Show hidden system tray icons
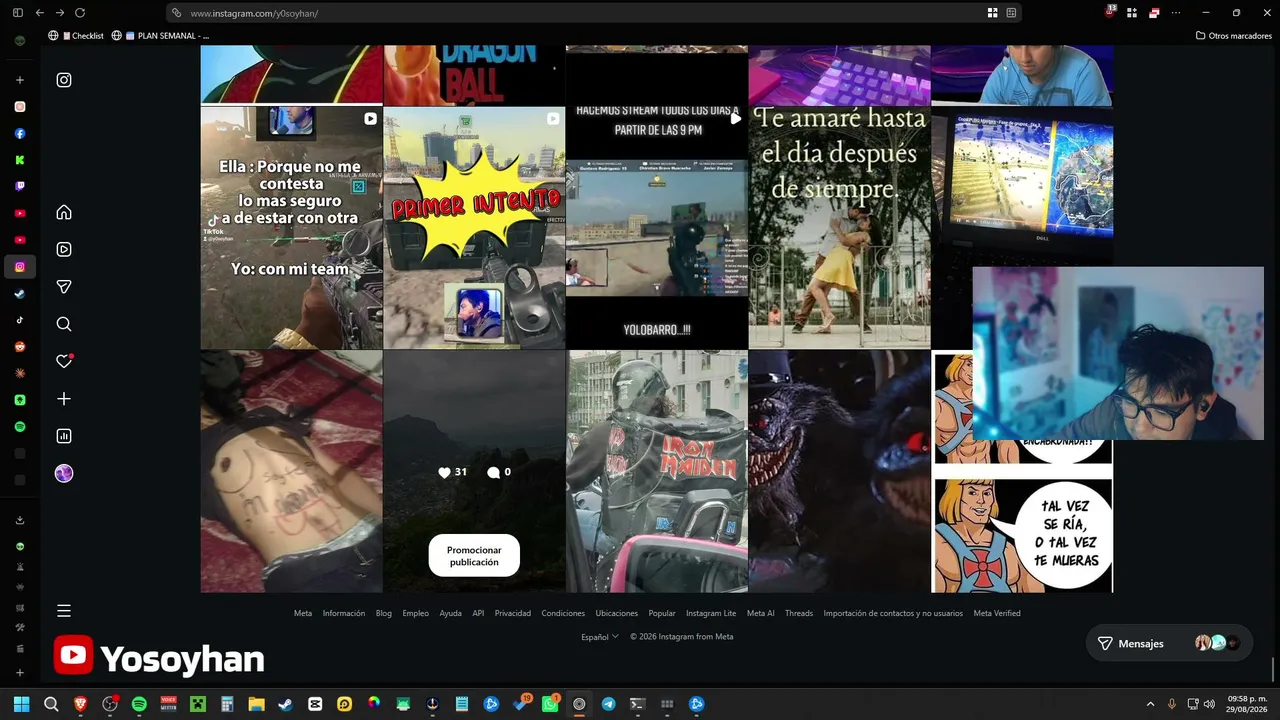Image resolution: width=1280 pixels, height=720 pixels. point(1150,704)
